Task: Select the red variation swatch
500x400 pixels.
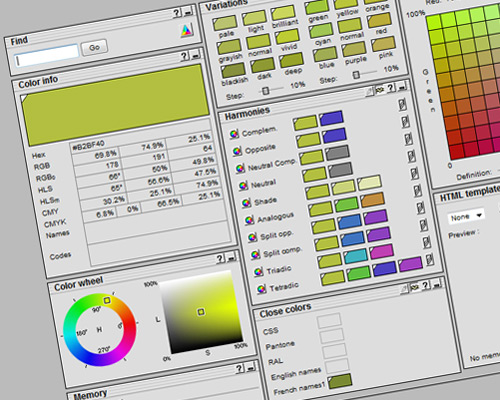Action: [379, 21]
